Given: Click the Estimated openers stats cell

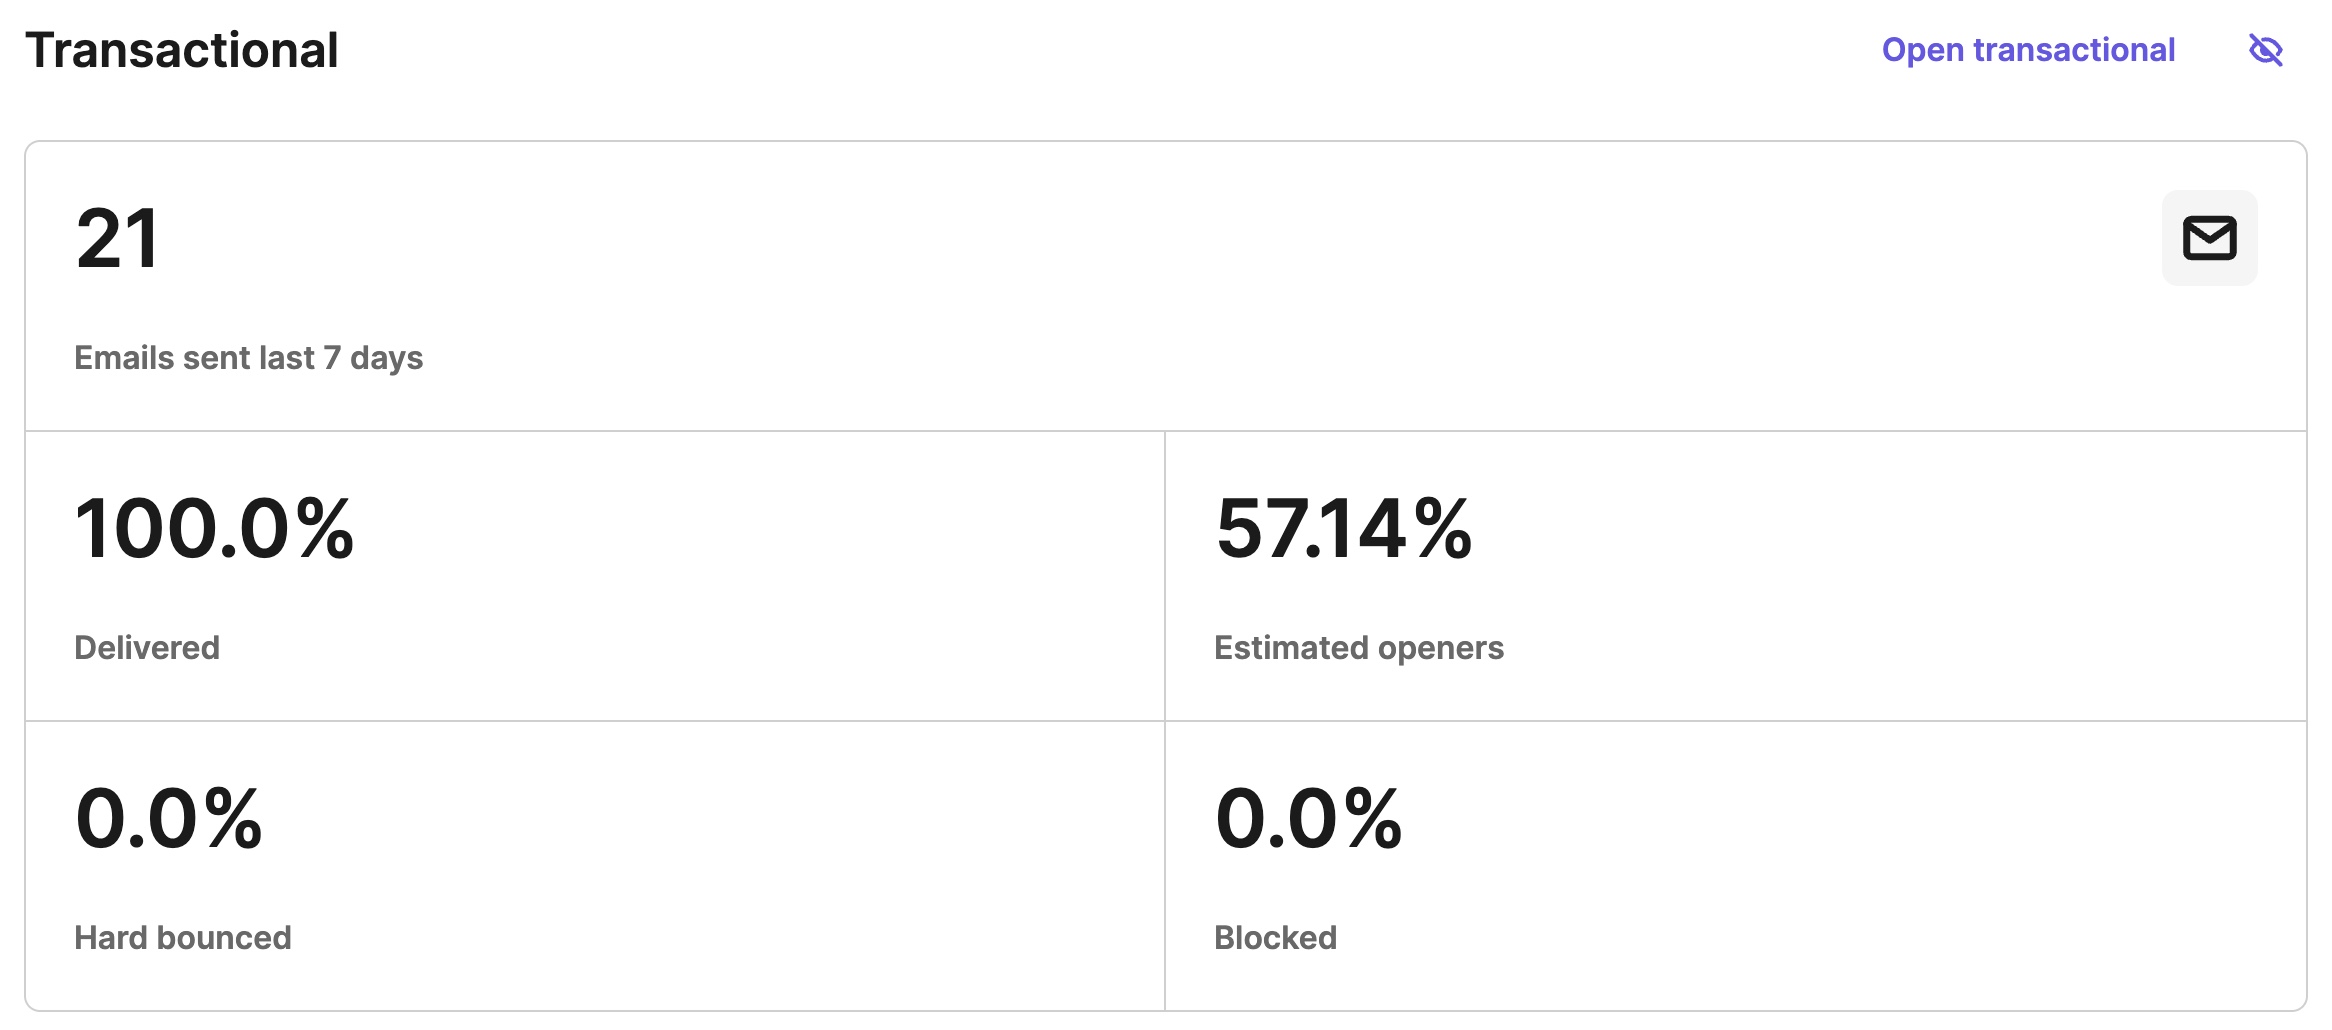Looking at the screenshot, I should (1736, 576).
